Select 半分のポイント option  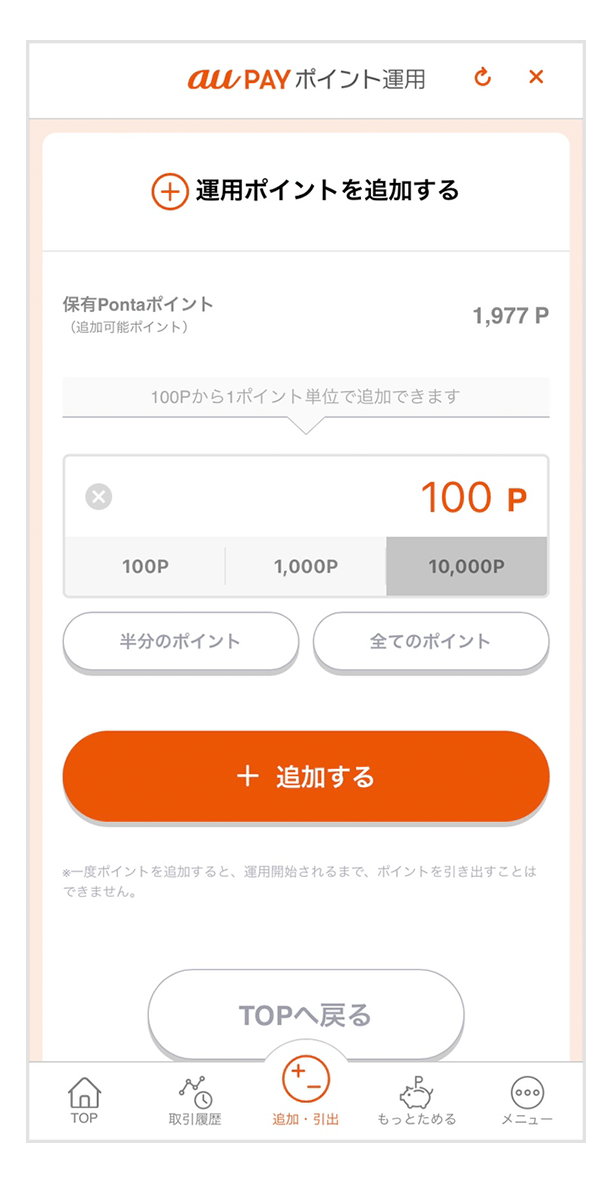click(x=181, y=641)
